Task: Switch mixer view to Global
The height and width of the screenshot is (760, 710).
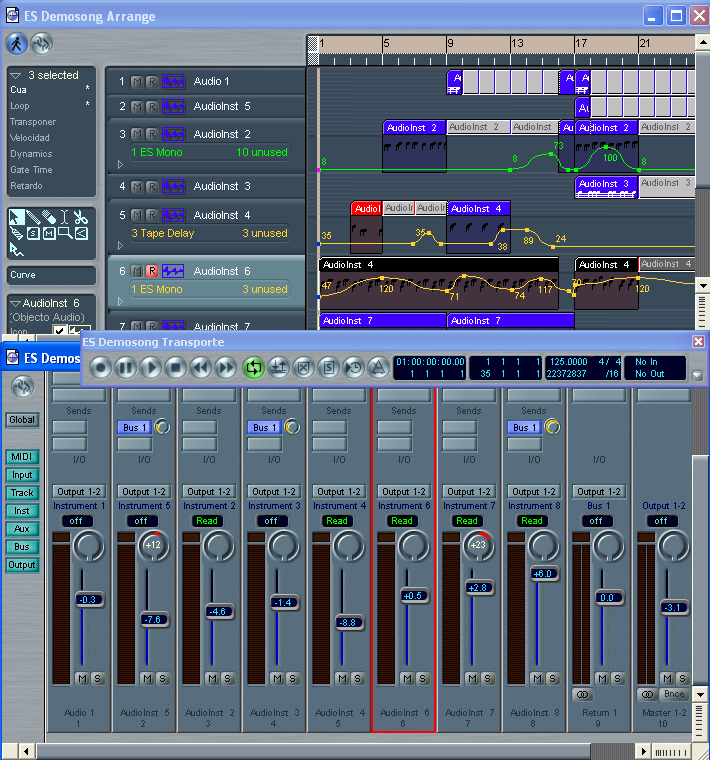Action: (21, 420)
